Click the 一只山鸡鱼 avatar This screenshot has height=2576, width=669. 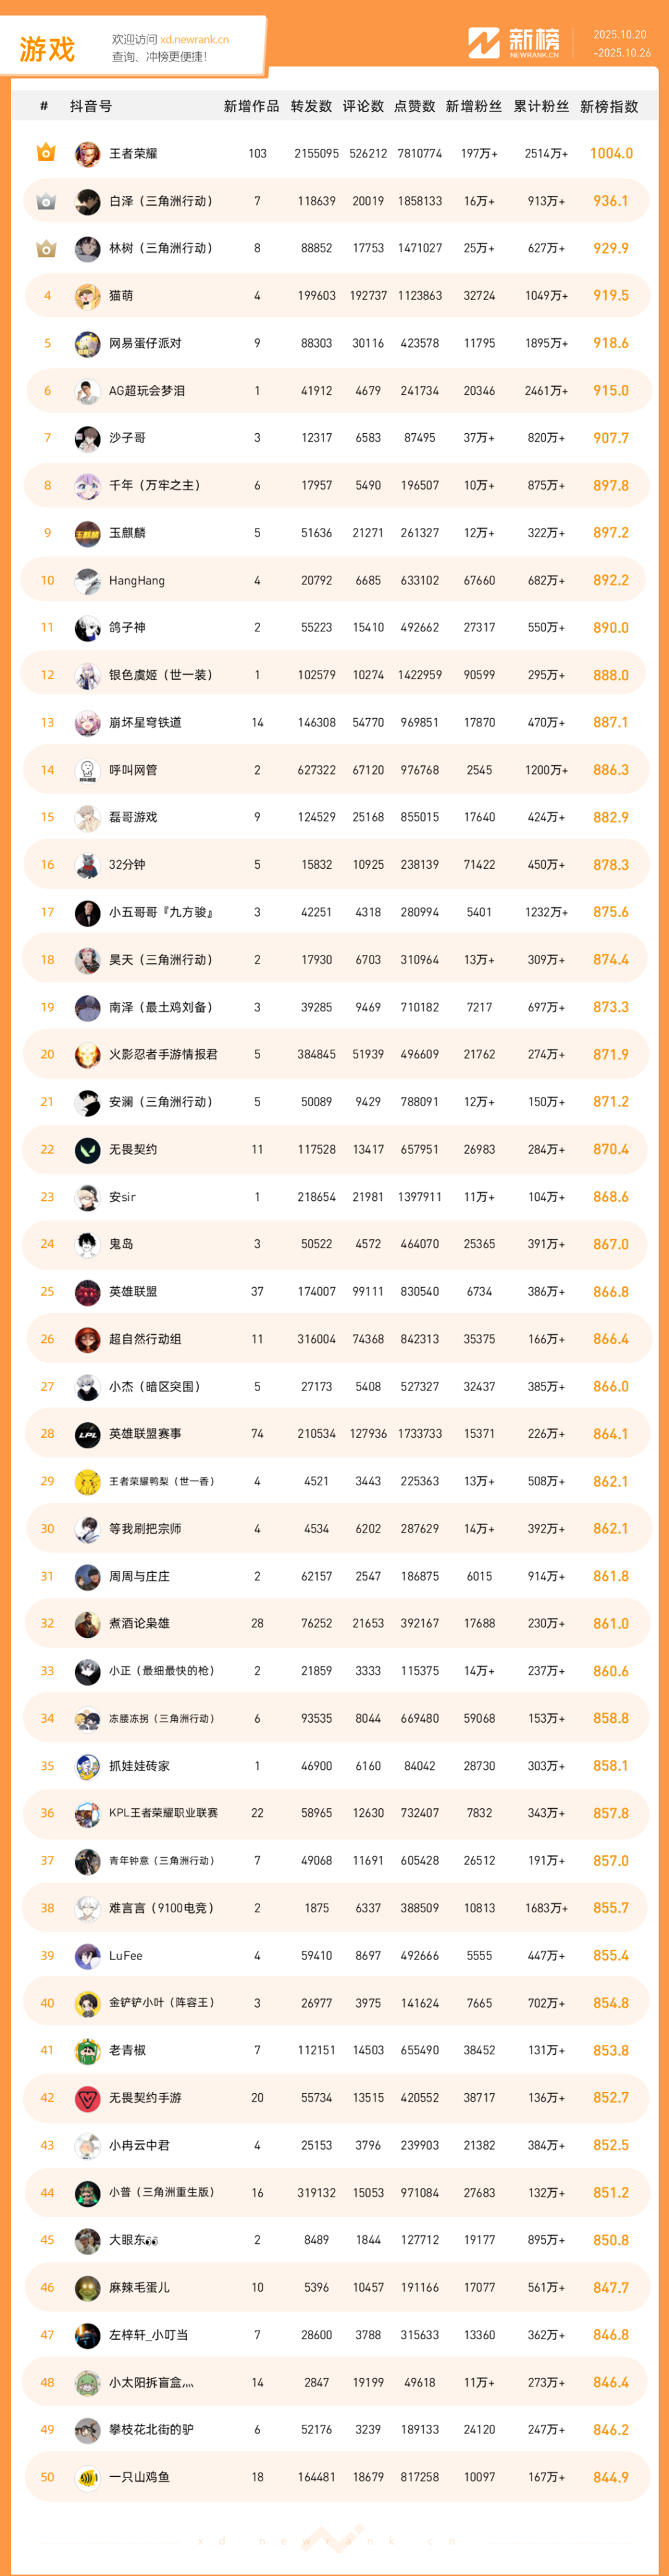click(x=88, y=2477)
